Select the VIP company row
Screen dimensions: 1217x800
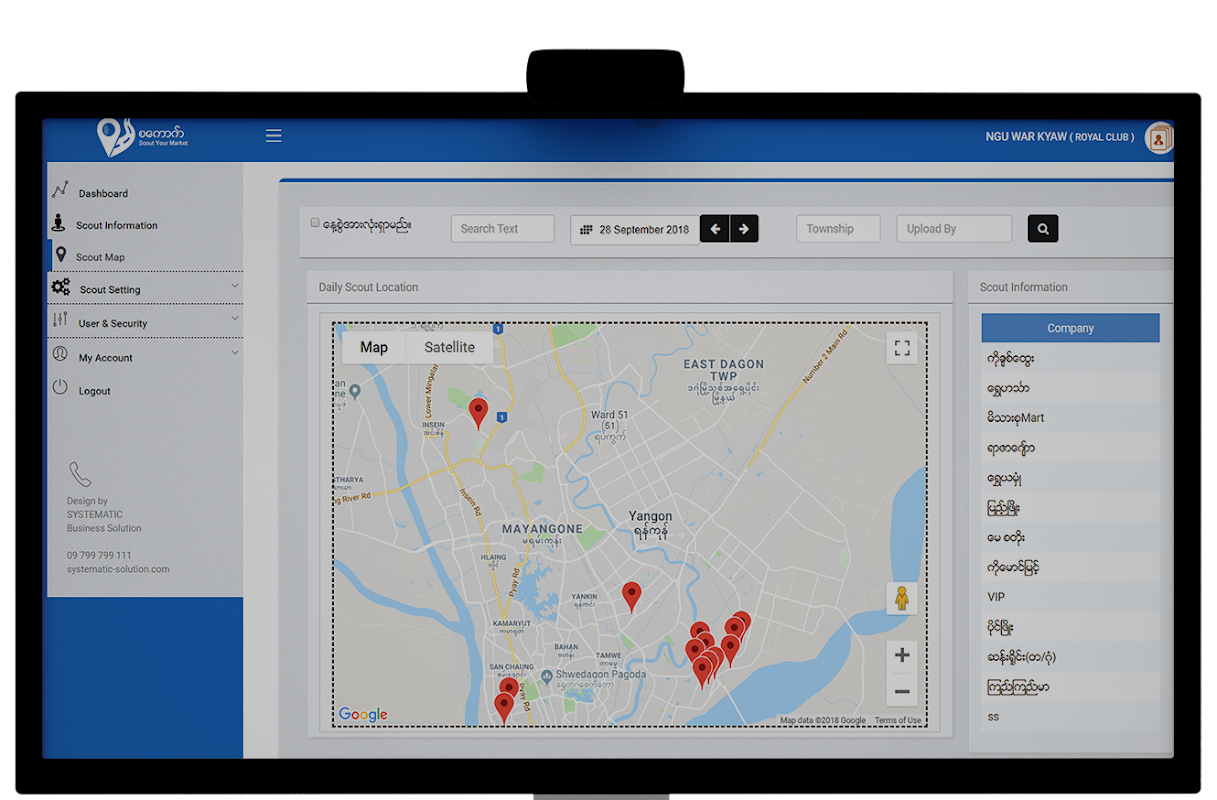pos(1070,597)
